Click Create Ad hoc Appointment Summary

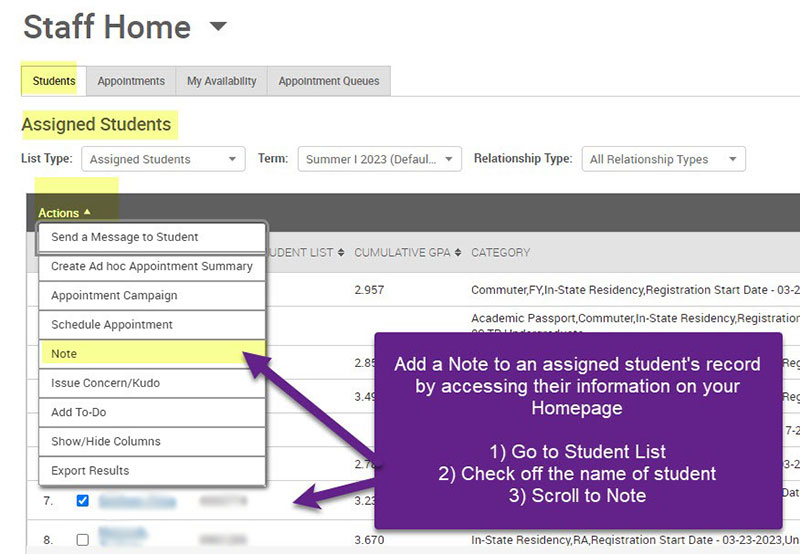(152, 267)
